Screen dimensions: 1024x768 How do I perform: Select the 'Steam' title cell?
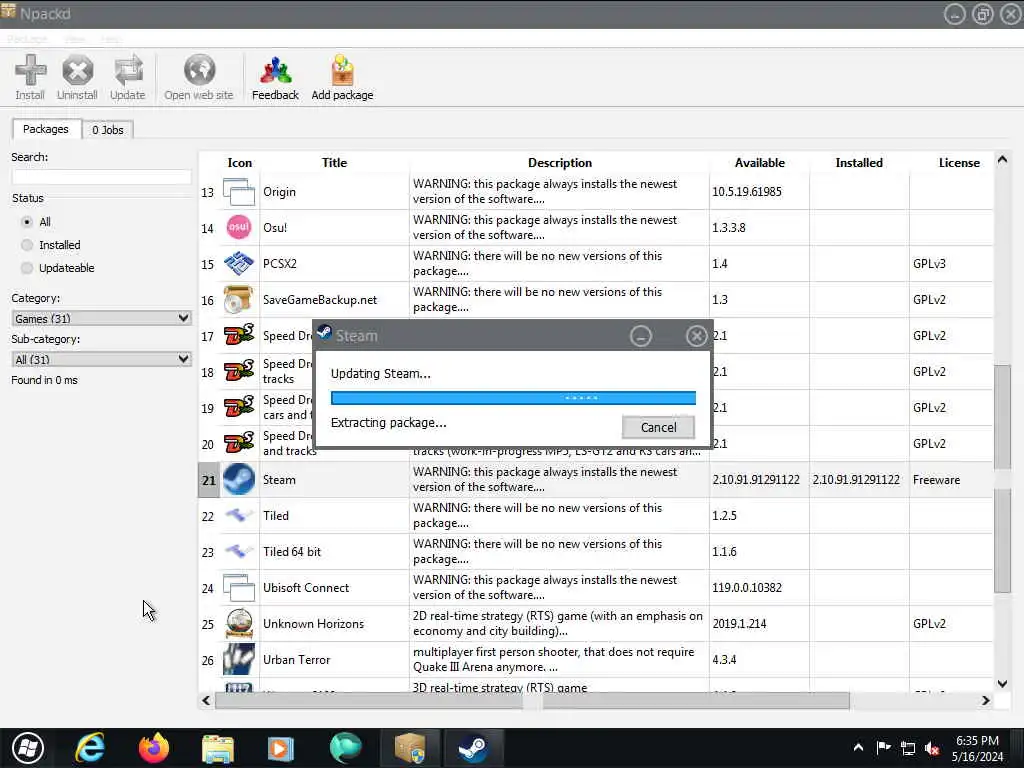click(x=334, y=480)
